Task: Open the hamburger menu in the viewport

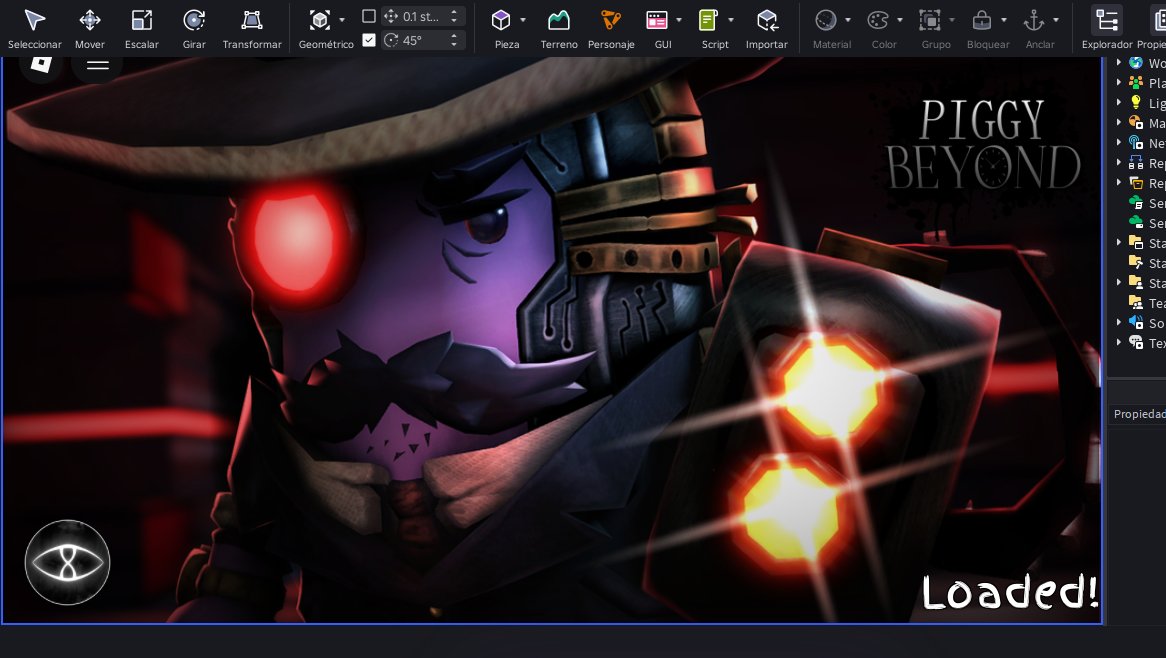Action: tap(97, 65)
